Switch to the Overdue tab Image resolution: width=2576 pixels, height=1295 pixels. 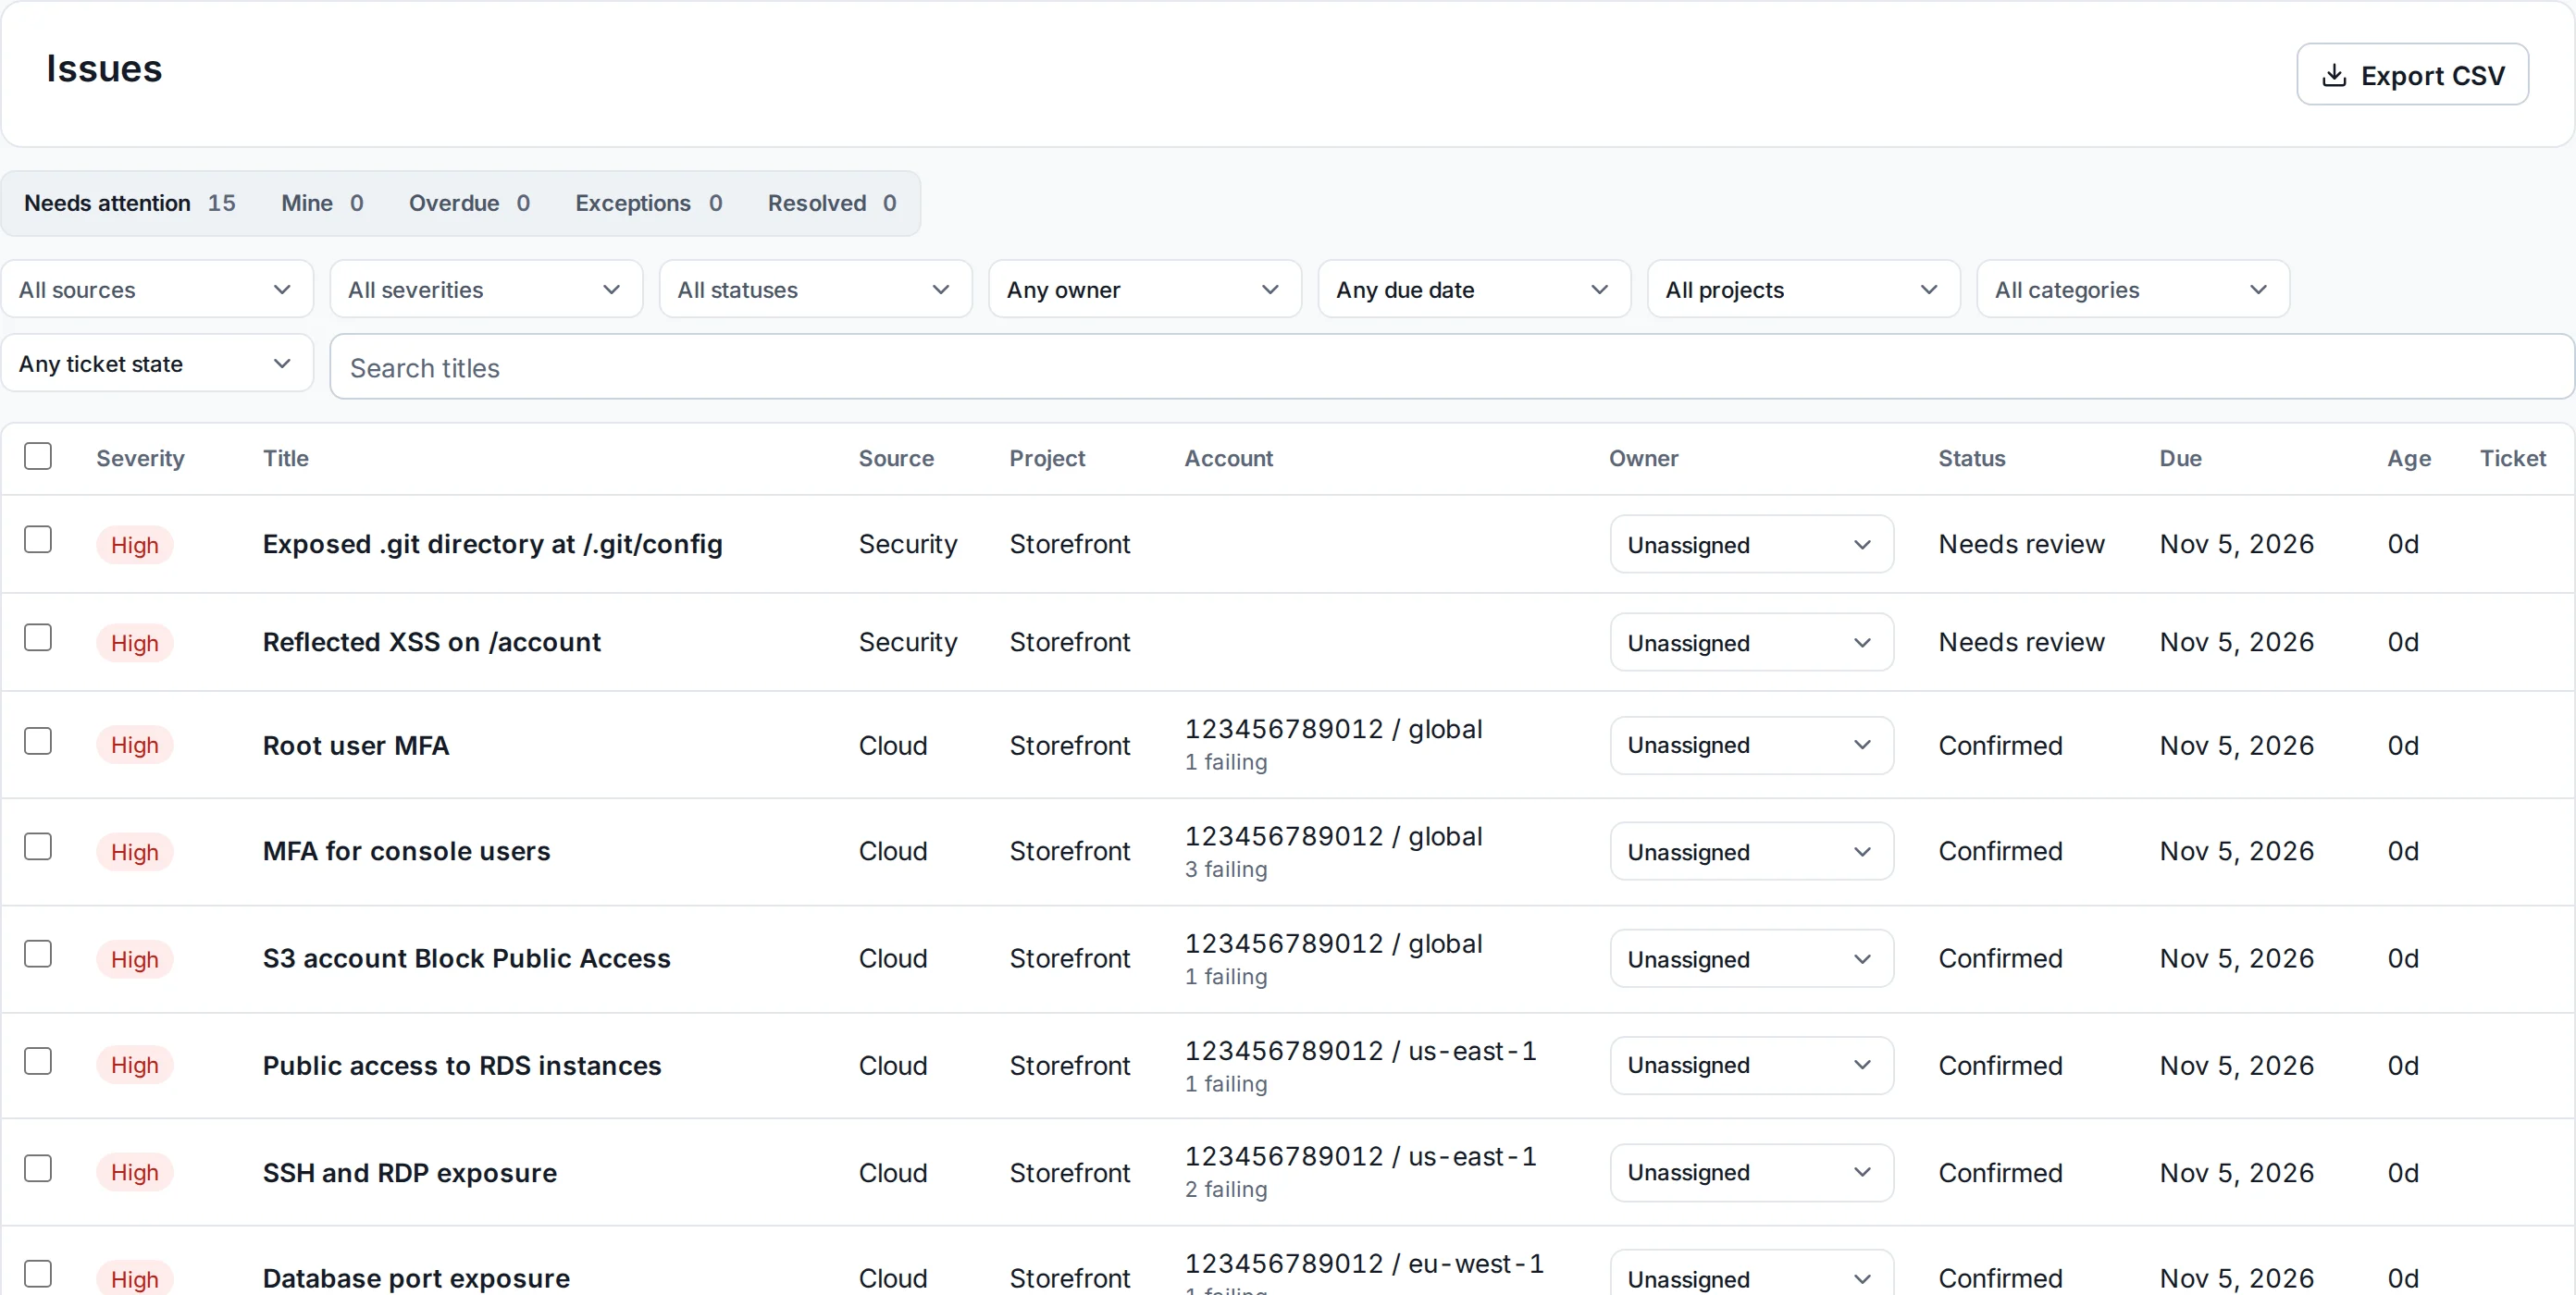coord(469,203)
